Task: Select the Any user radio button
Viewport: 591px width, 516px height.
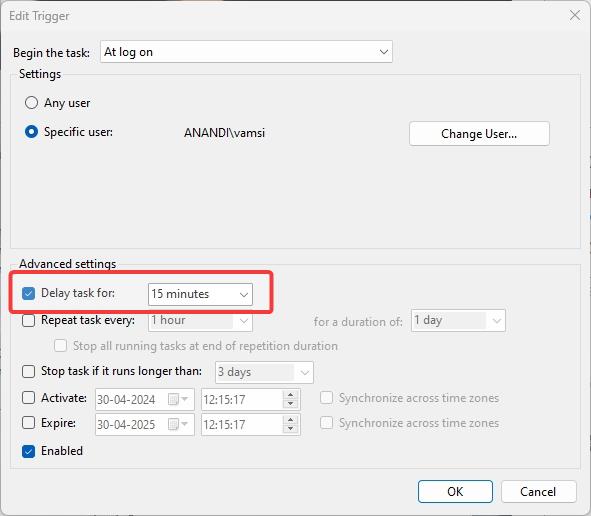Action: click(x=31, y=103)
